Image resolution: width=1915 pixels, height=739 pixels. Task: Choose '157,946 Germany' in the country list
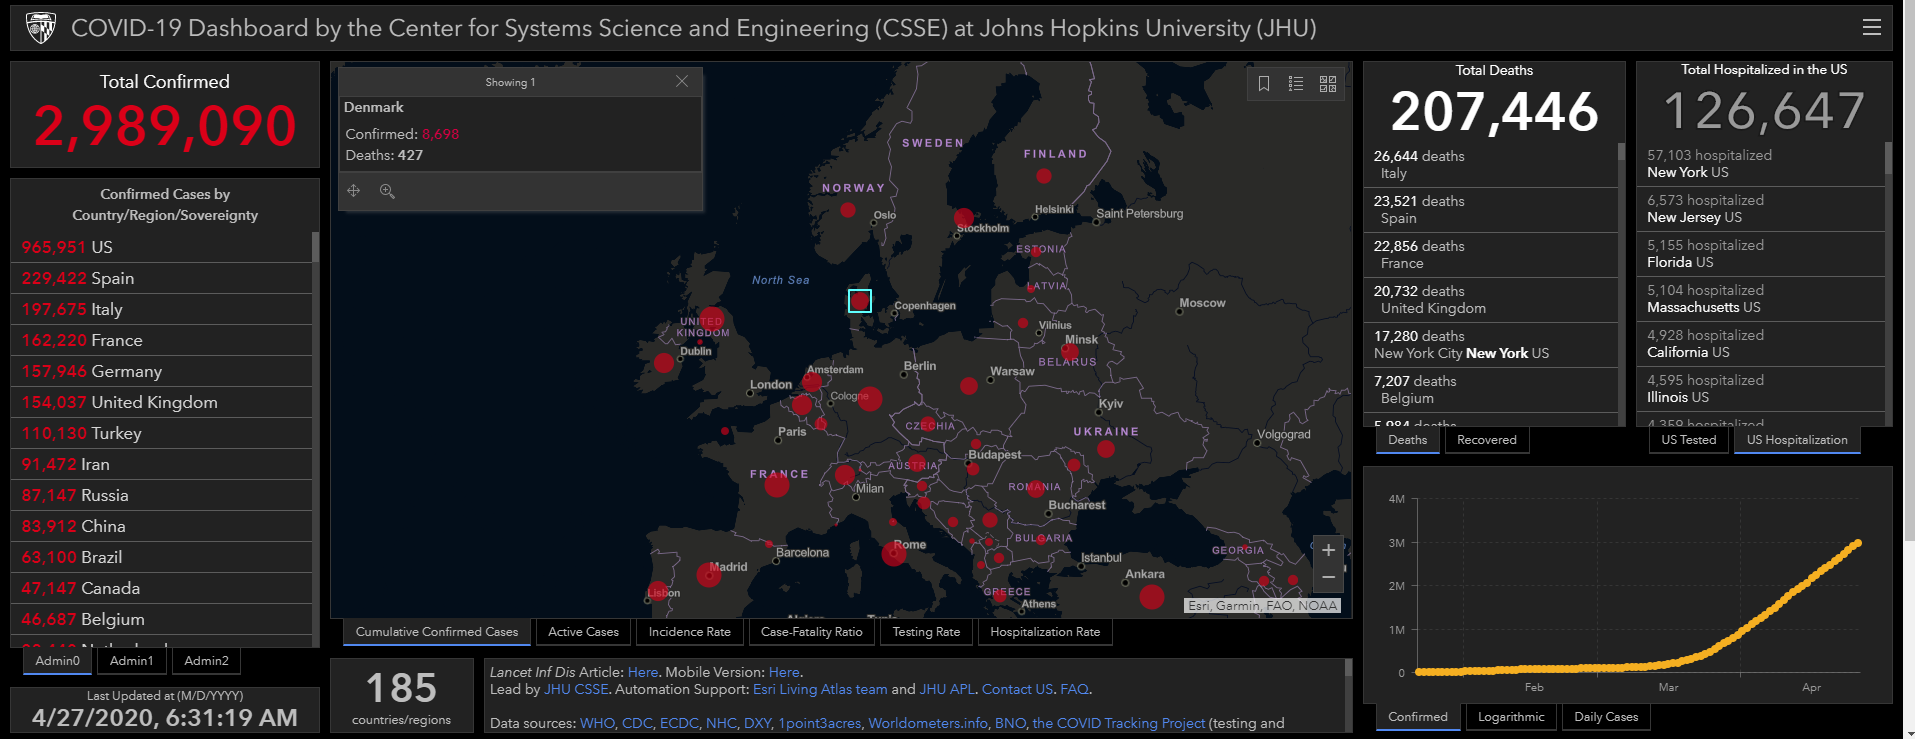tap(162, 371)
